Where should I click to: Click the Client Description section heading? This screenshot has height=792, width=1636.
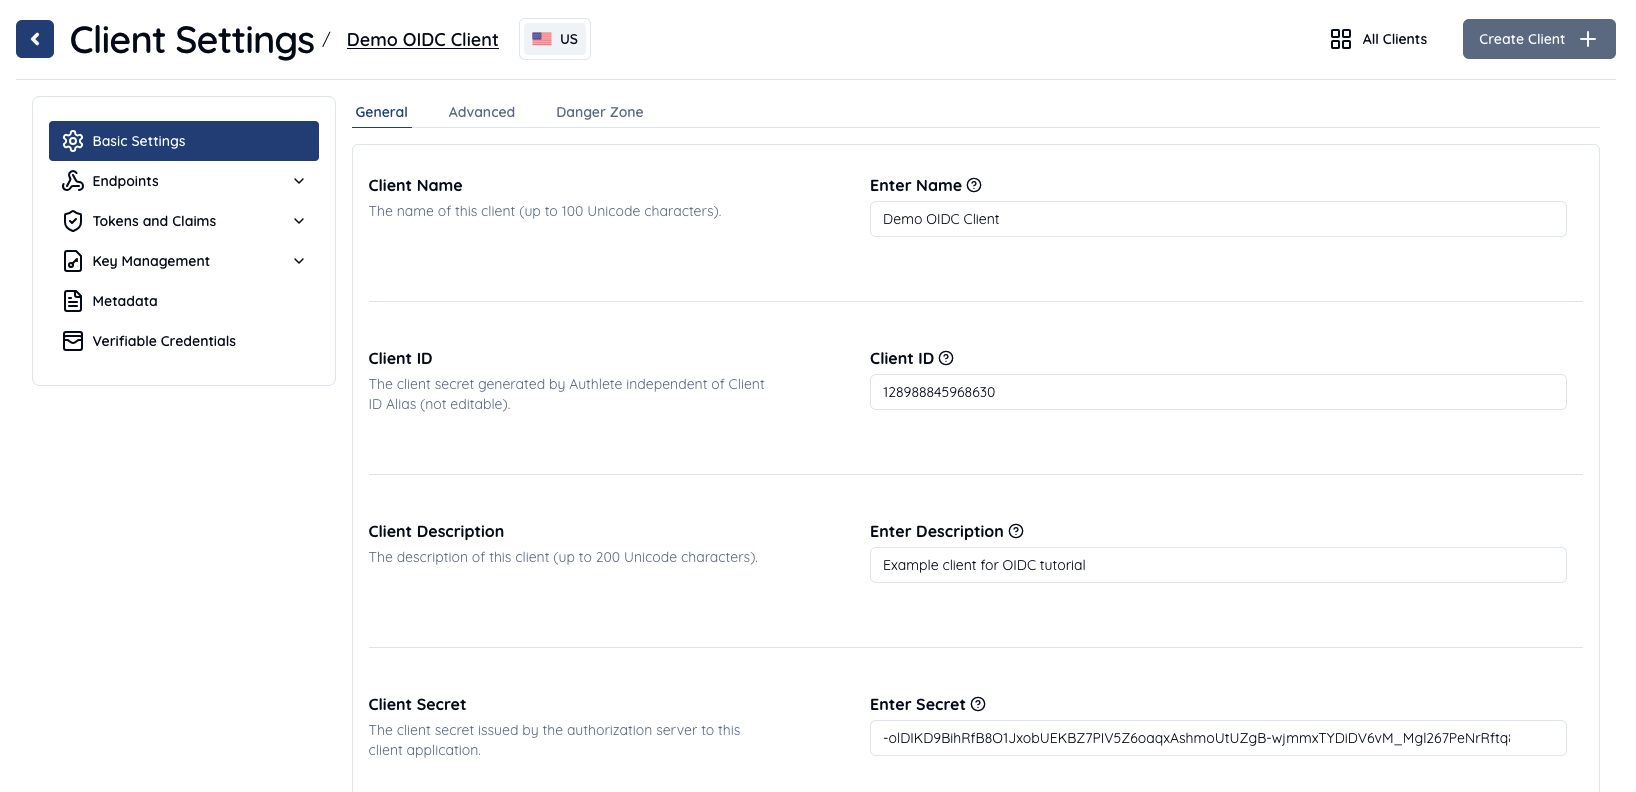coord(436,531)
